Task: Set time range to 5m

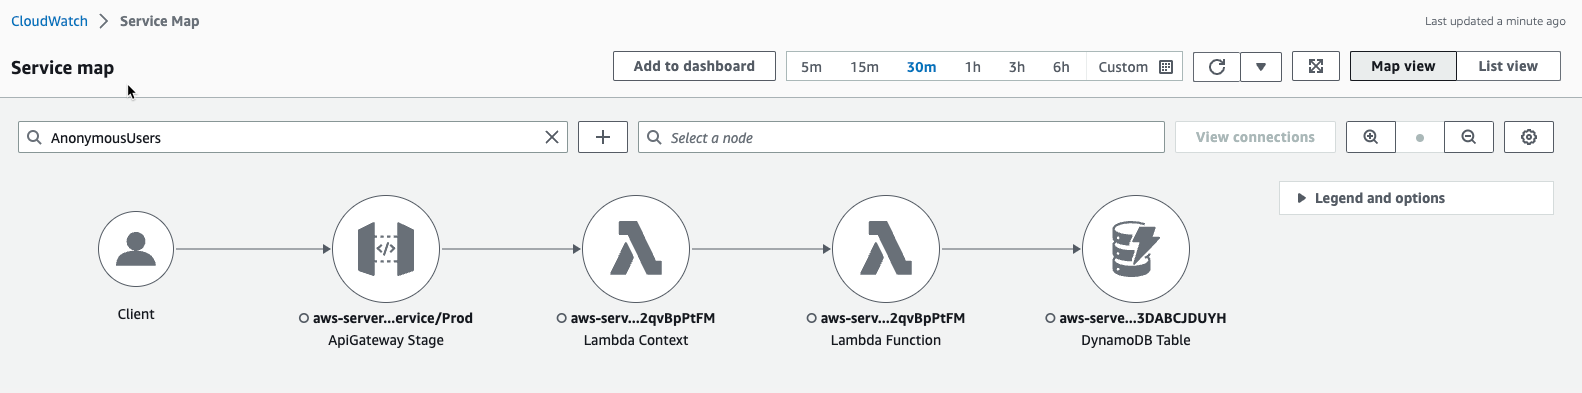Action: 811,67
